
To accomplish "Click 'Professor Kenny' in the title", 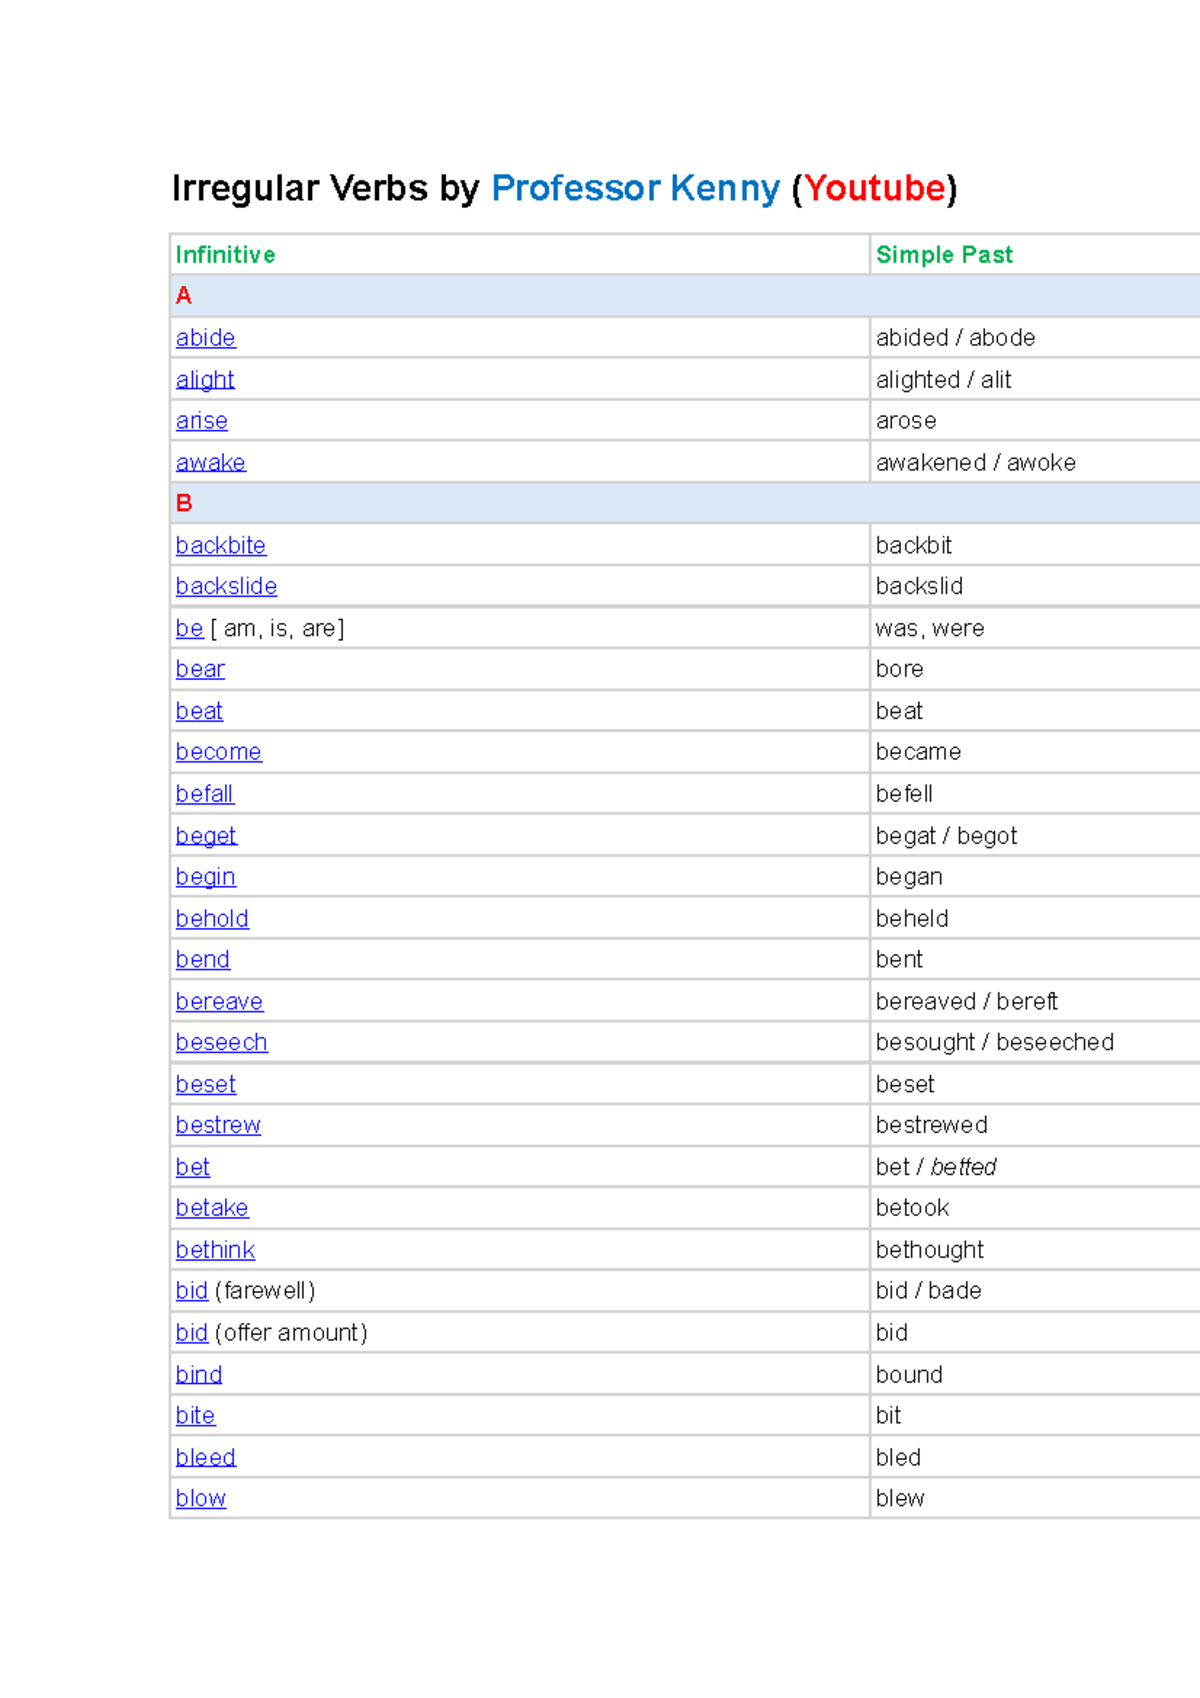I will pos(635,188).
